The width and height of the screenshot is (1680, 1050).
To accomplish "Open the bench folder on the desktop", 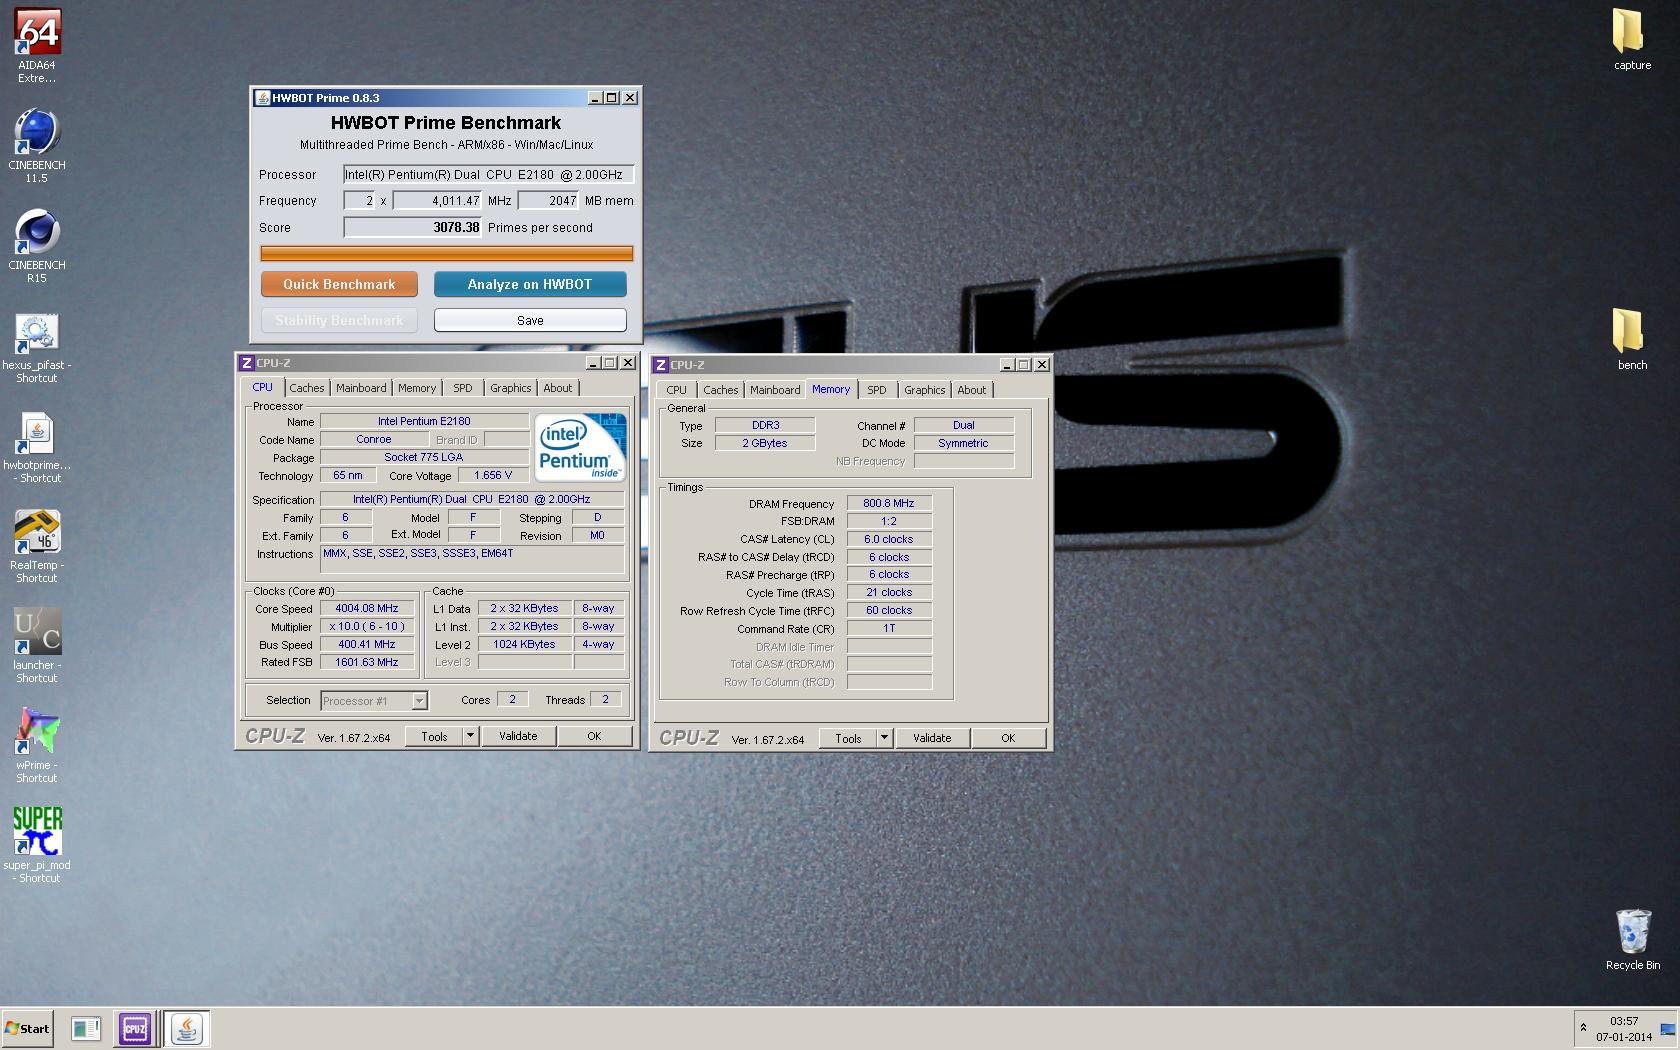I will click(x=1632, y=340).
